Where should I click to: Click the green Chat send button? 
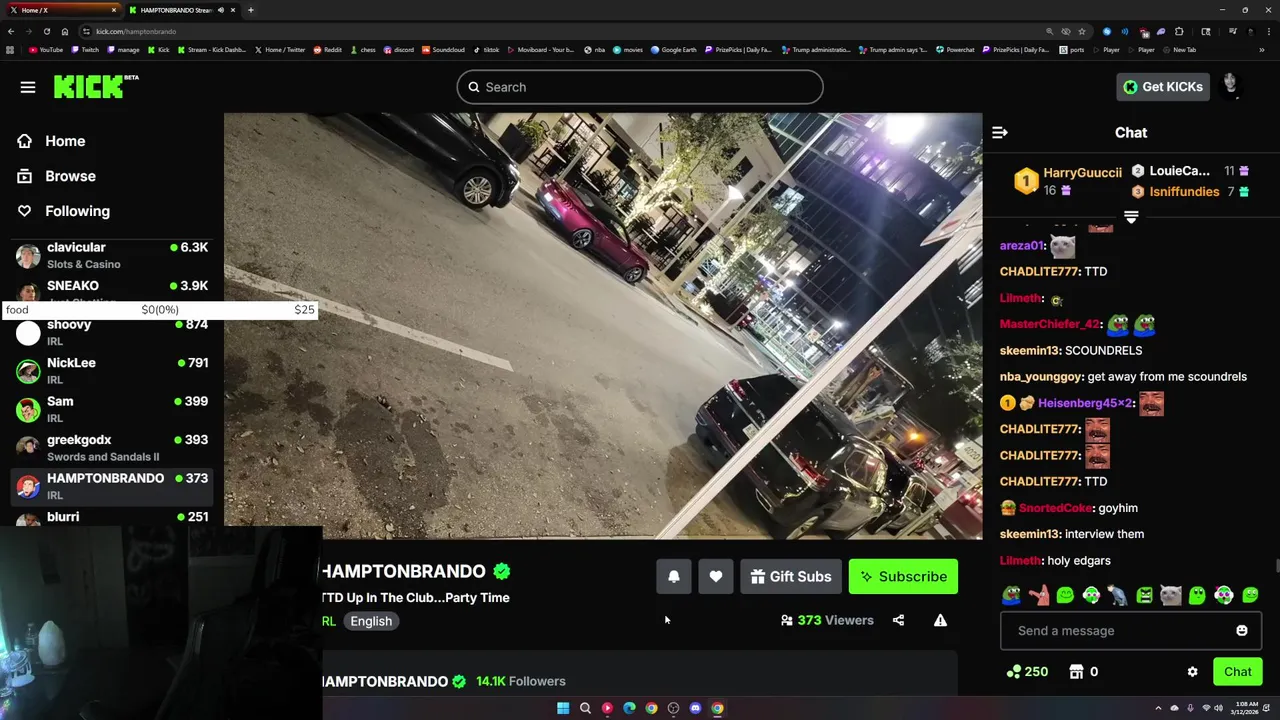[1238, 672]
